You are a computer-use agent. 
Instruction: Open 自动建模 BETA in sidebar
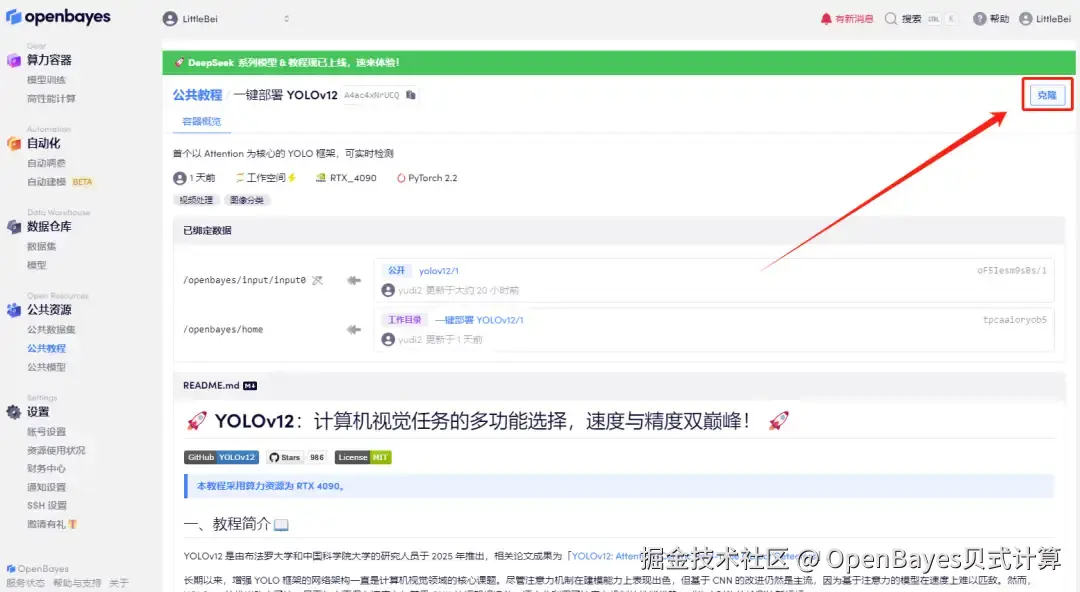59,182
